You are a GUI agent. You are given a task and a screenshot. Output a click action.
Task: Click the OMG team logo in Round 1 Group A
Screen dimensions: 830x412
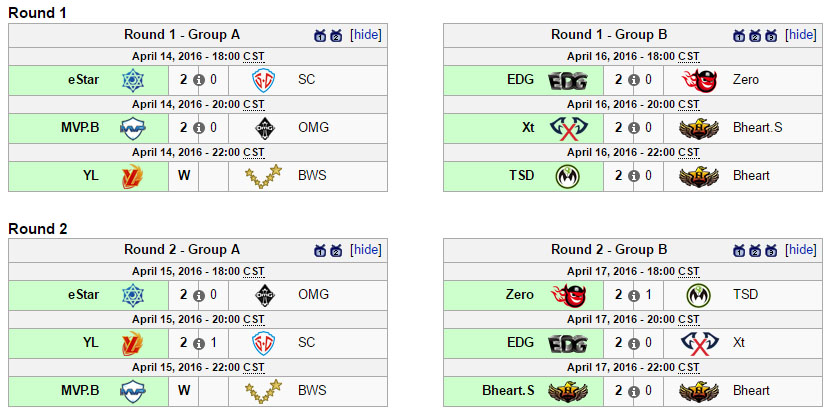[x=265, y=128]
